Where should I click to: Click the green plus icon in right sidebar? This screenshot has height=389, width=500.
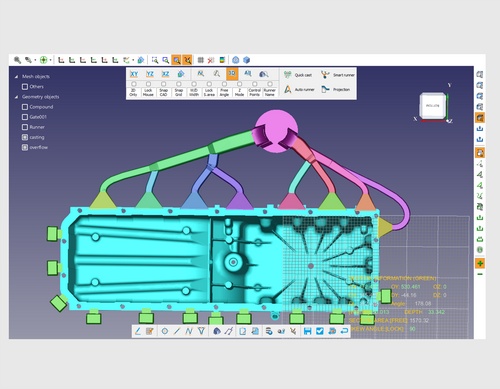(480, 263)
